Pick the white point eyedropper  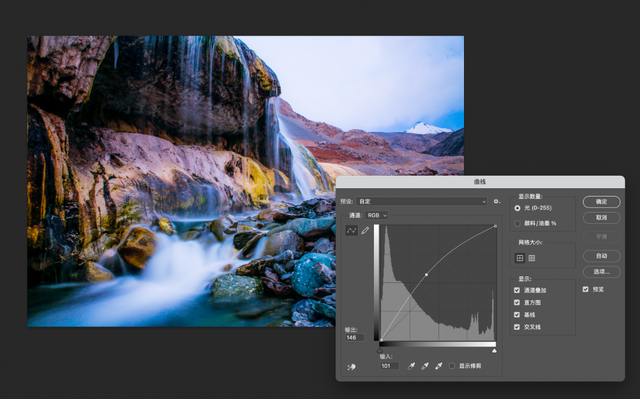pos(439,366)
